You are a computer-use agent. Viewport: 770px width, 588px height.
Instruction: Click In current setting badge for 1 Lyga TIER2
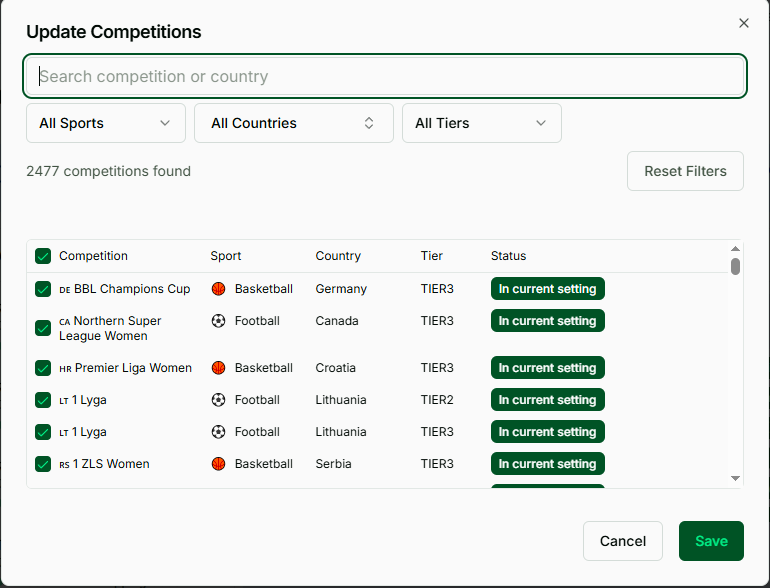[548, 400]
